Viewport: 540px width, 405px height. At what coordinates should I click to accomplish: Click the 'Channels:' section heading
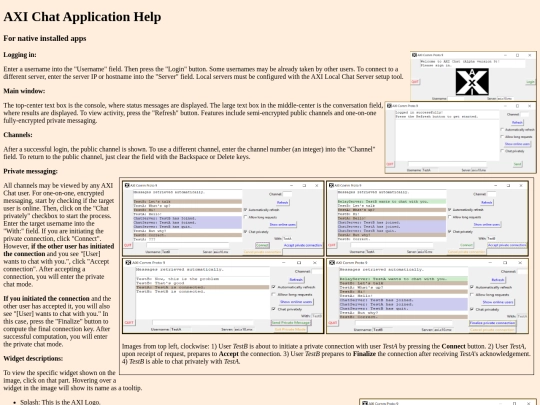pyautogui.click(x=18, y=135)
